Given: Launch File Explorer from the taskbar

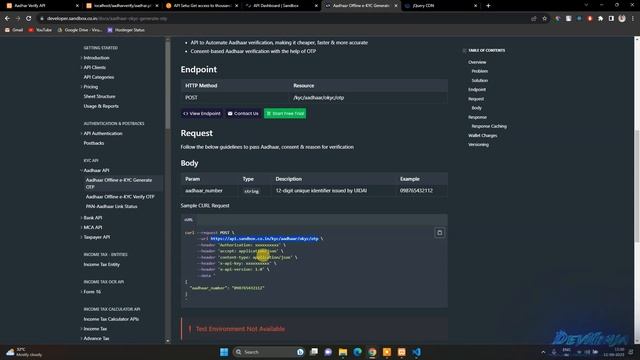Looking at the screenshot, I should [x=343, y=352].
